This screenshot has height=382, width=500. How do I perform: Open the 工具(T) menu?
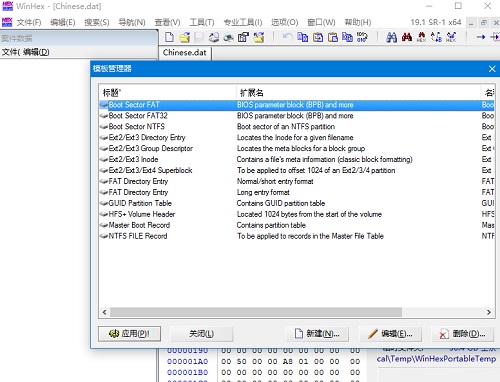(x=202, y=22)
